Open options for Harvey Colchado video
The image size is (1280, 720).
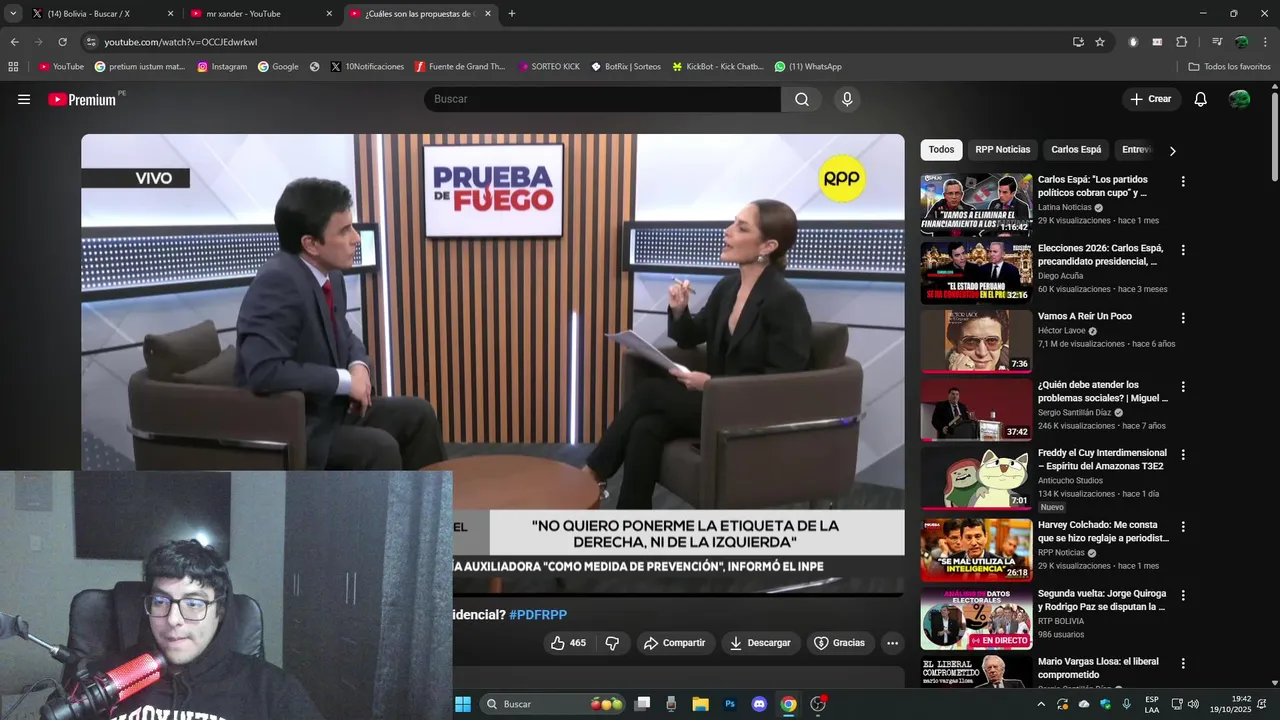1183,526
